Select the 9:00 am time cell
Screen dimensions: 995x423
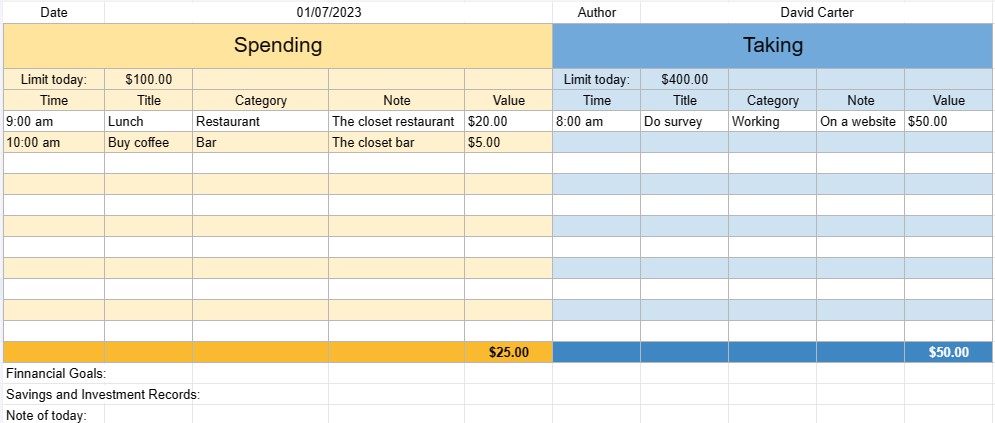(x=54, y=121)
